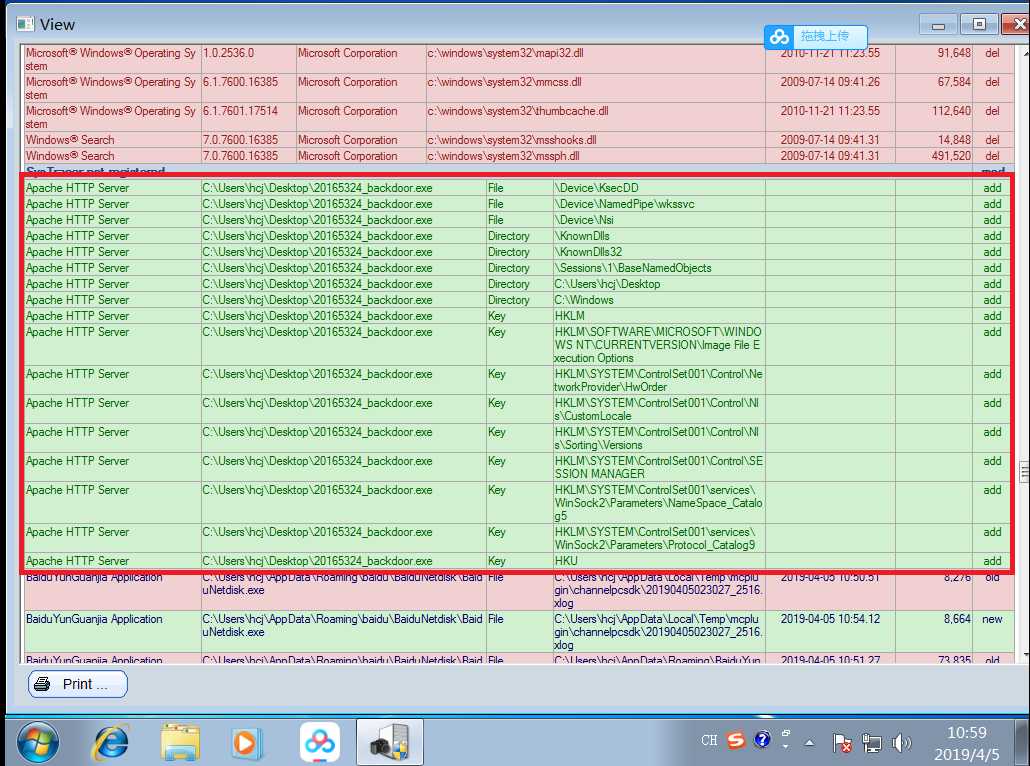This screenshot has width=1030, height=766.
Task: Select the size 67,584 cell
Action: point(933,88)
